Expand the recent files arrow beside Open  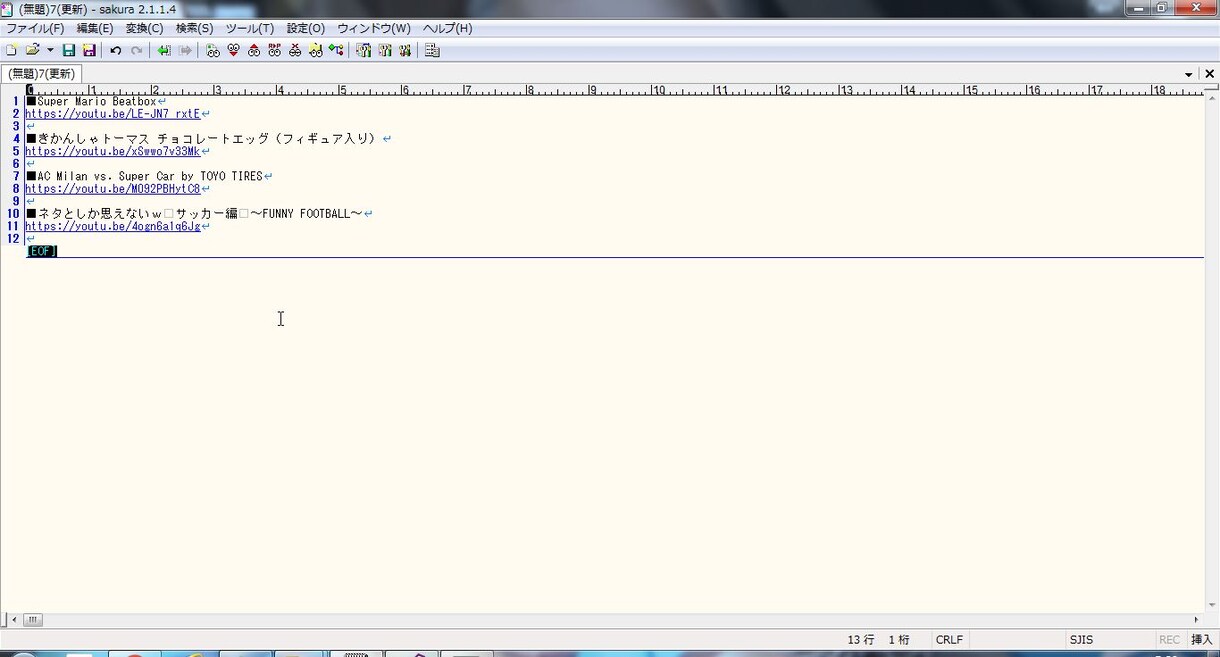pyautogui.click(x=50, y=50)
